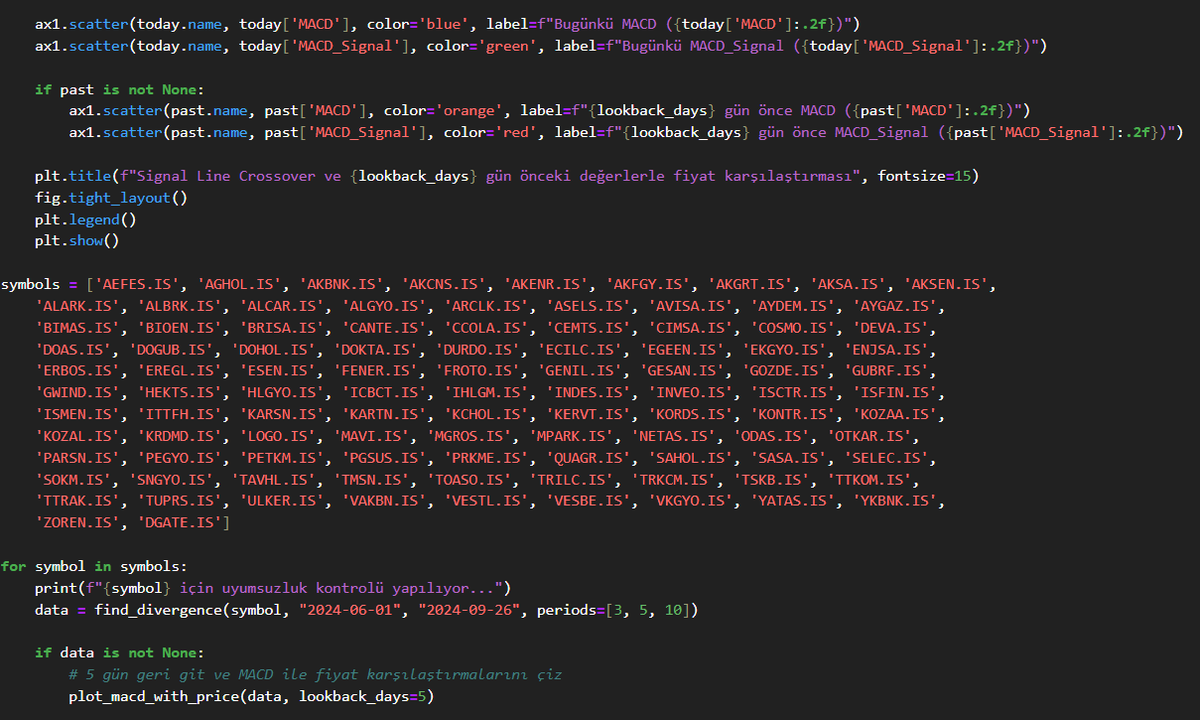The width and height of the screenshot is (1200, 720).
Task: Click the 'OTKAR.IS' symbol string
Action: [x=870, y=435]
